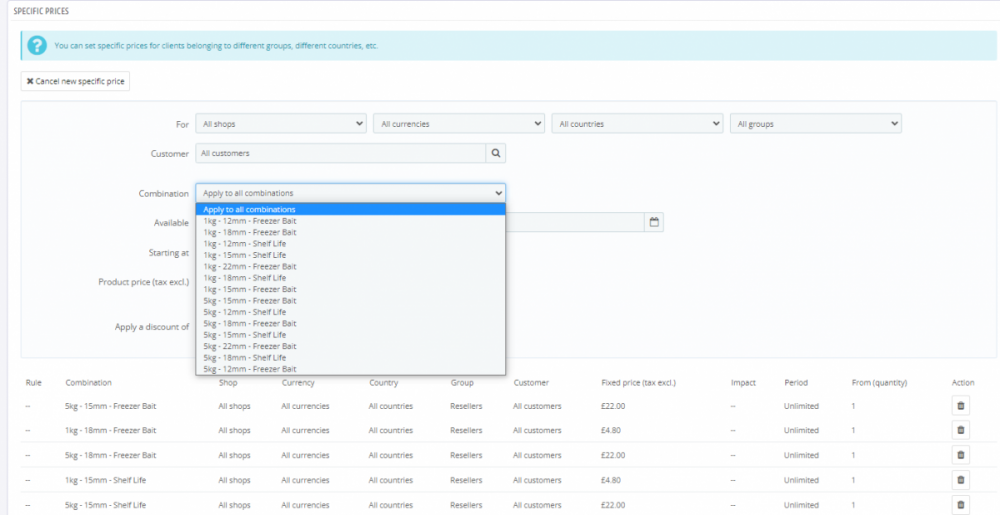The image size is (1000, 515).
Task: Delete the 5kg - 15mm - Shelf Life price row
Action: (961, 505)
